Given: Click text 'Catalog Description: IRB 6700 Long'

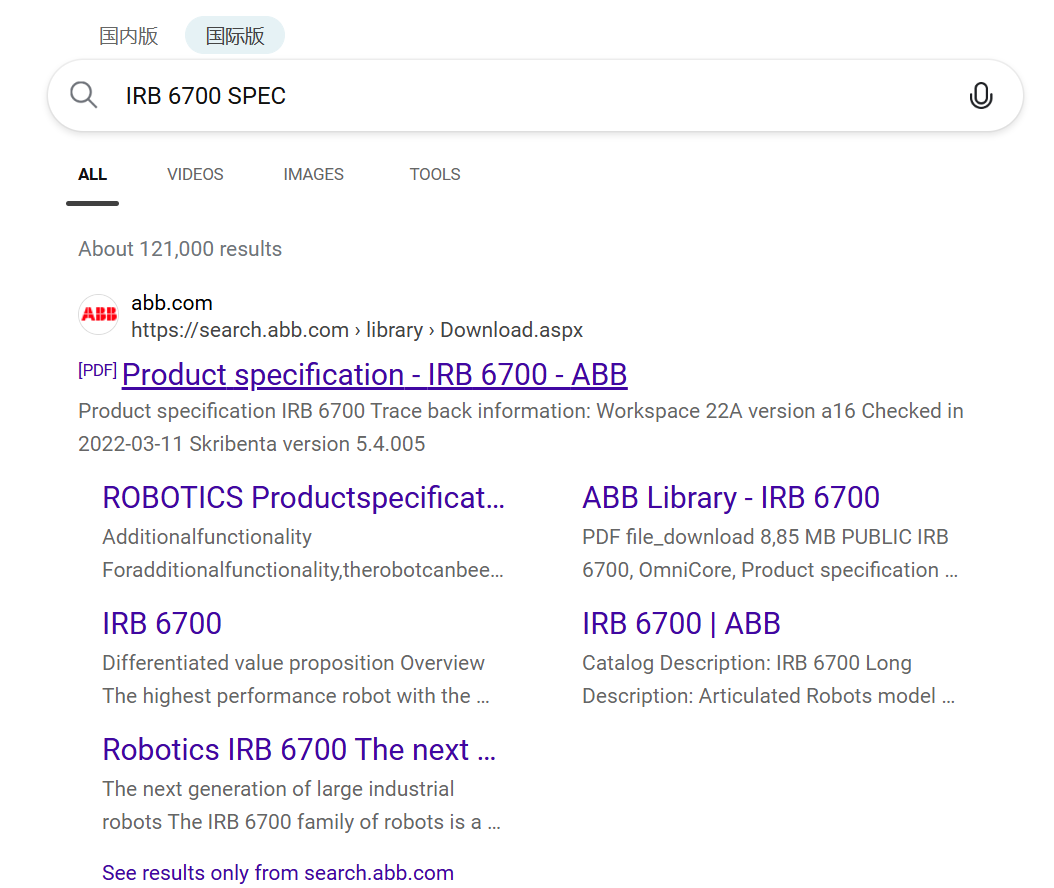Looking at the screenshot, I should (x=747, y=663).
